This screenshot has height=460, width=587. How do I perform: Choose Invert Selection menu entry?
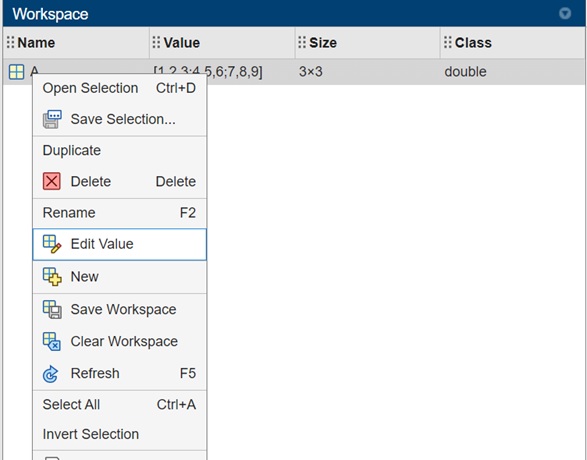coord(119,434)
